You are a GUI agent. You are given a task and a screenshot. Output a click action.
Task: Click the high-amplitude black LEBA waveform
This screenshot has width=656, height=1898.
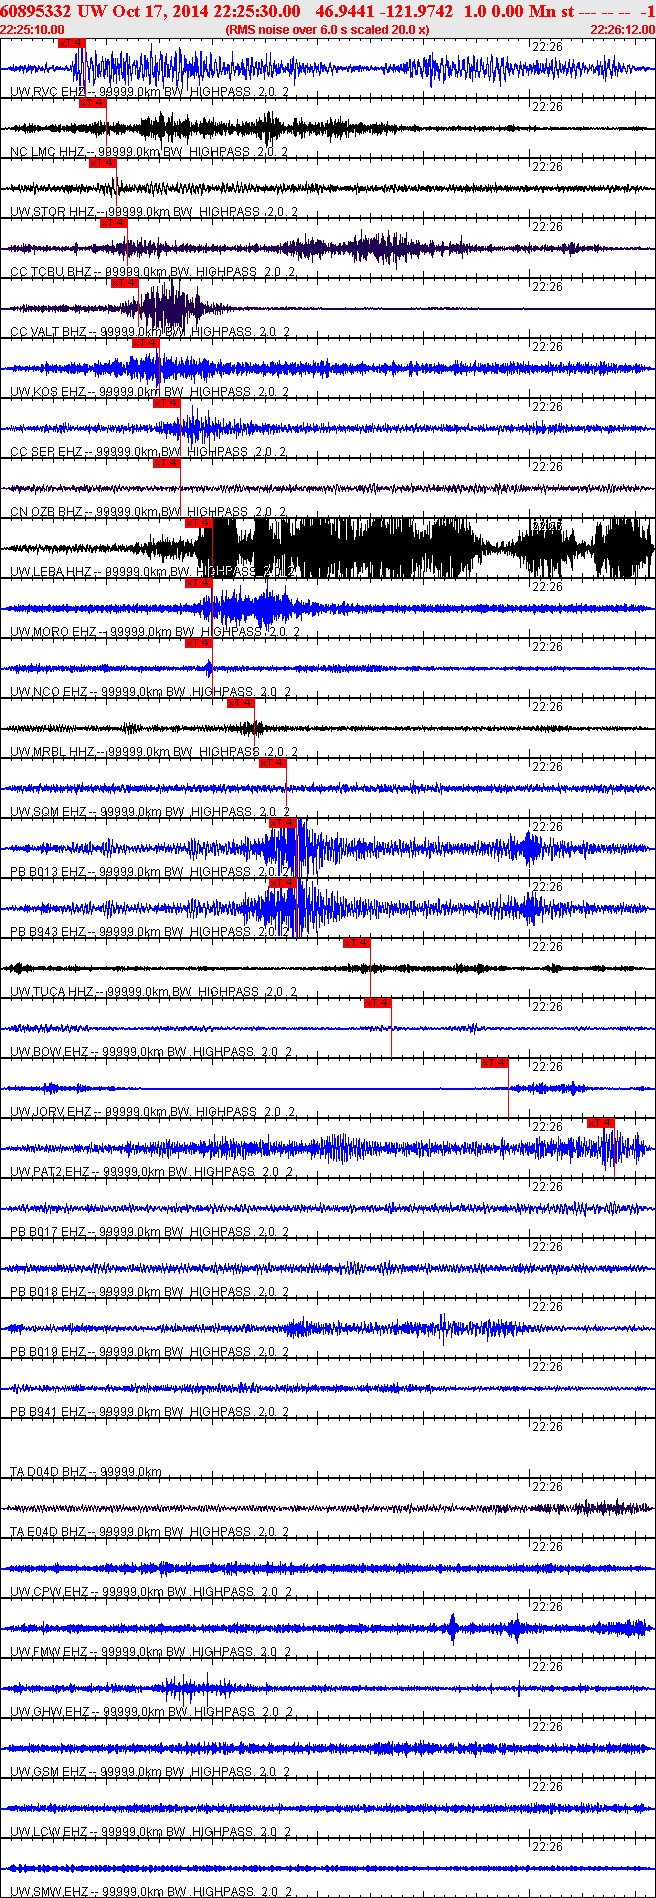[x=425, y=548]
